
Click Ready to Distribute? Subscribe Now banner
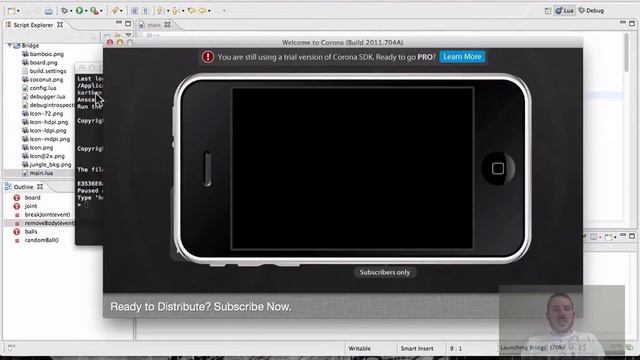coord(200,307)
